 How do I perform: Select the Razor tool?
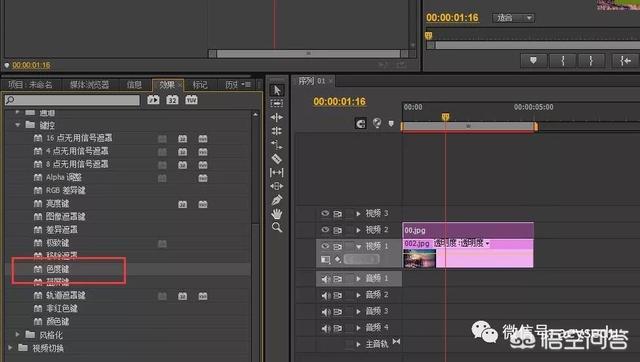(x=277, y=159)
